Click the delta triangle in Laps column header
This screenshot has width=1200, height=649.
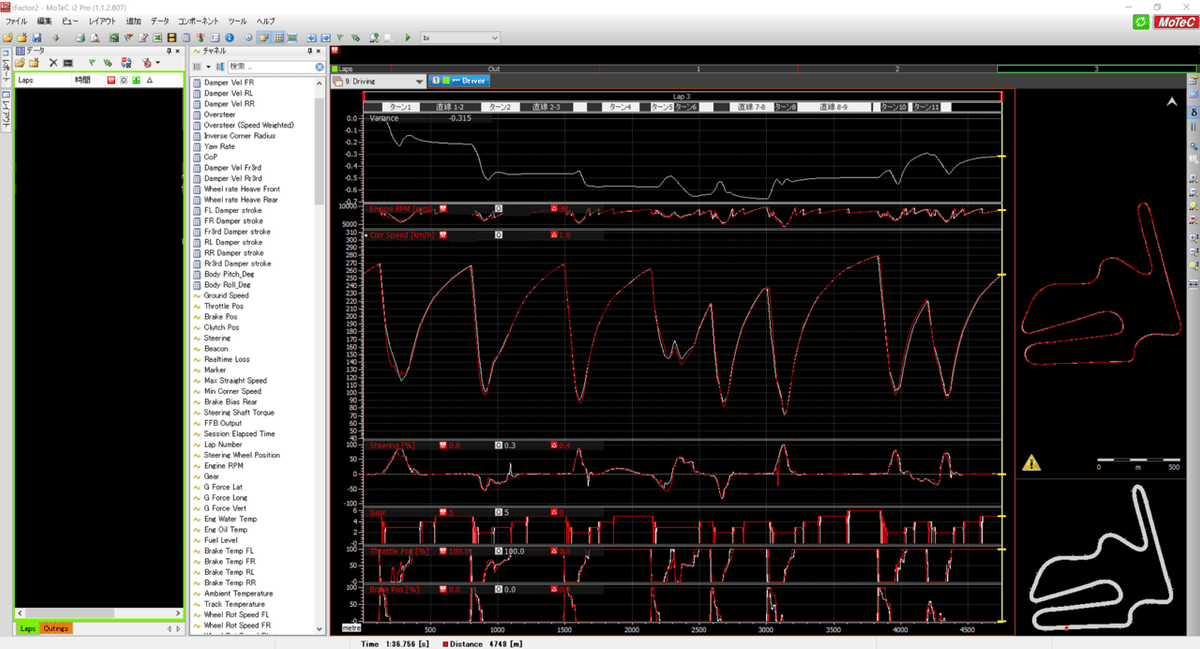pyautogui.click(x=150, y=80)
